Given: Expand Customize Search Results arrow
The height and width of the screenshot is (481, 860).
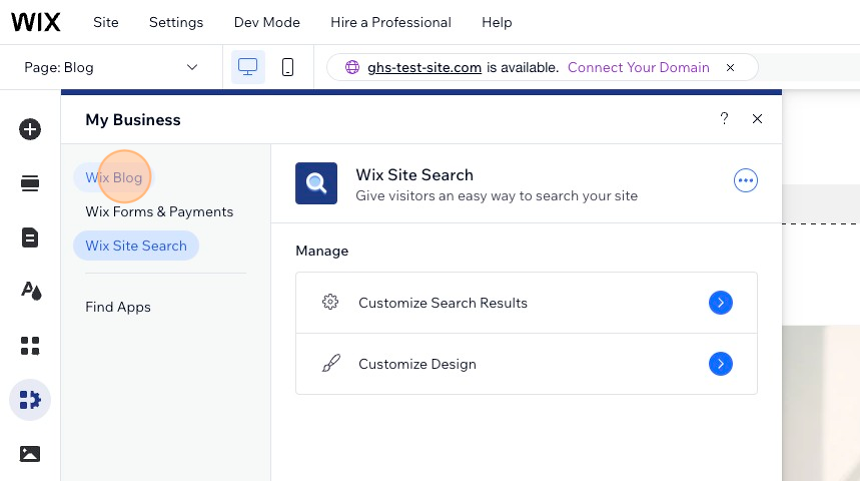Looking at the screenshot, I should [x=720, y=303].
